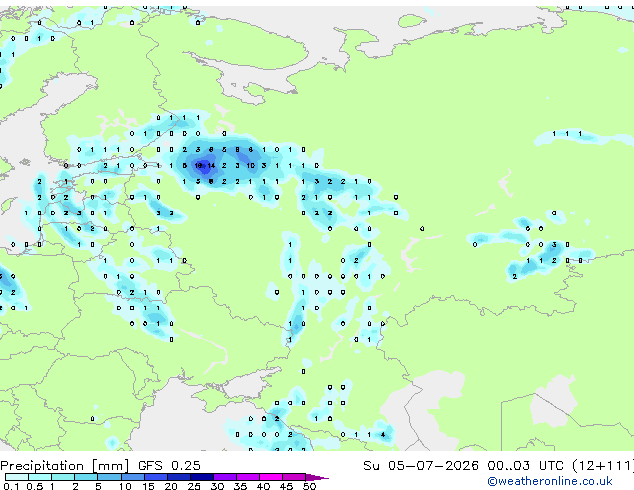Viewport: 634px width, 490px height.
Task: Click the 50 legend scale label
Action: (309, 486)
